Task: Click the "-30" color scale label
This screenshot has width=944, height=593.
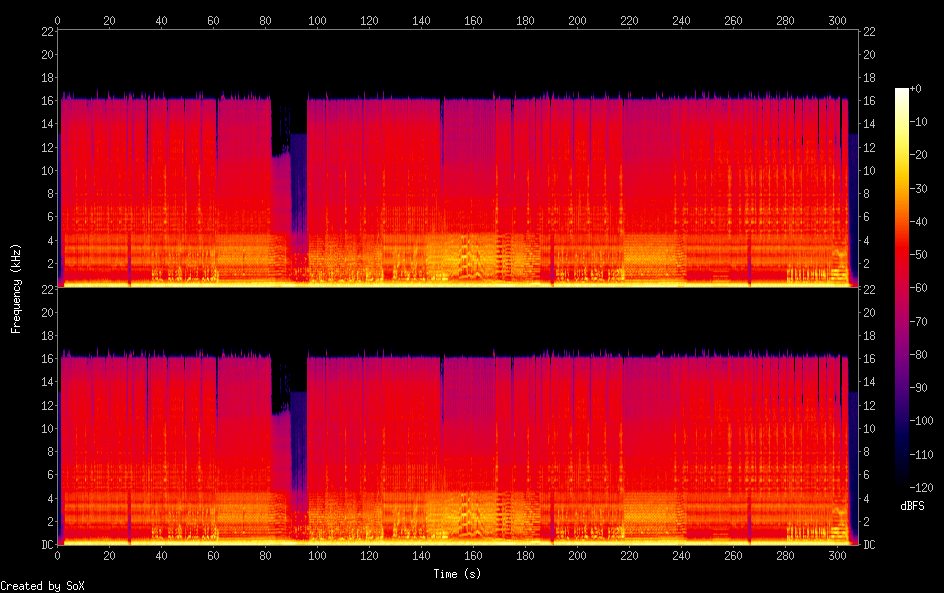Action: pyautogui.click(x=918, y=188)
